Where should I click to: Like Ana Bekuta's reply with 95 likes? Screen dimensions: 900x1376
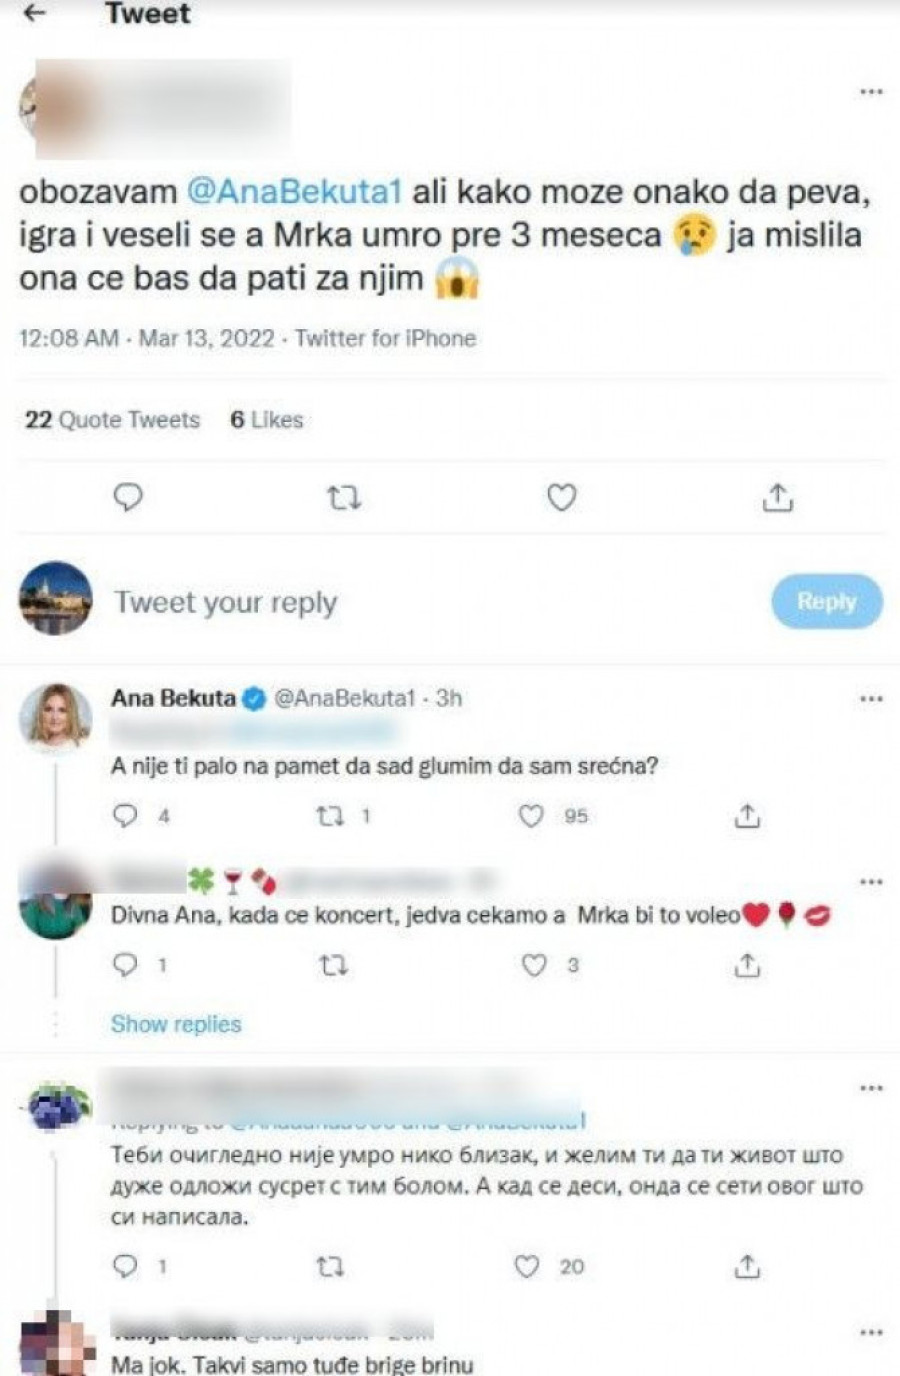point(531,816)
